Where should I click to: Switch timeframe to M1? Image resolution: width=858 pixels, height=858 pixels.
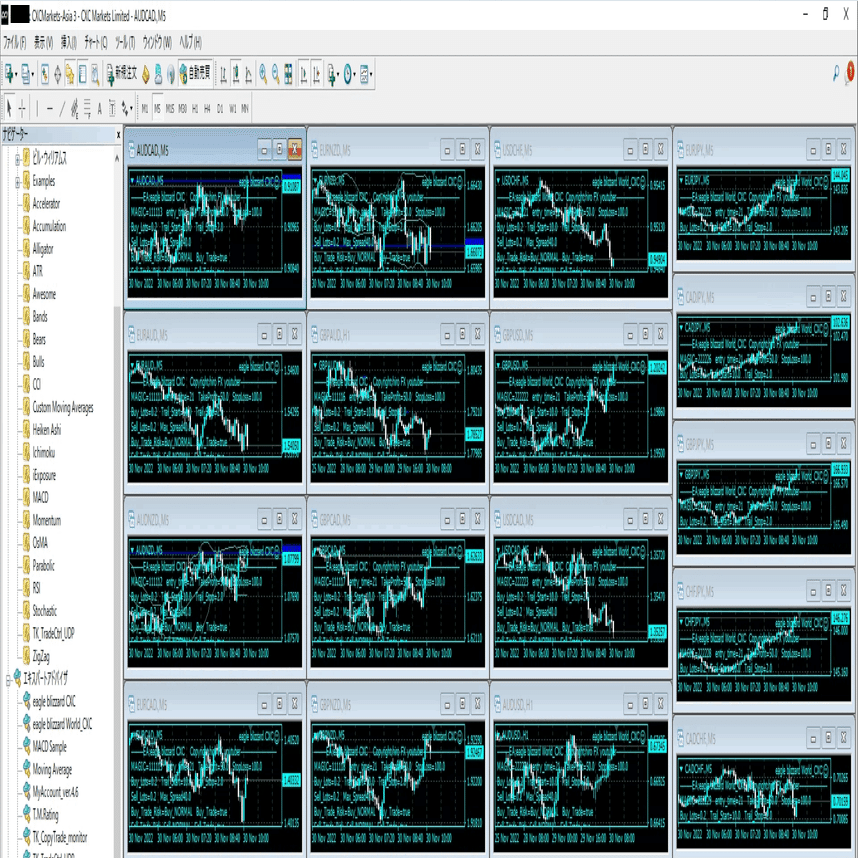coord(145,109)
